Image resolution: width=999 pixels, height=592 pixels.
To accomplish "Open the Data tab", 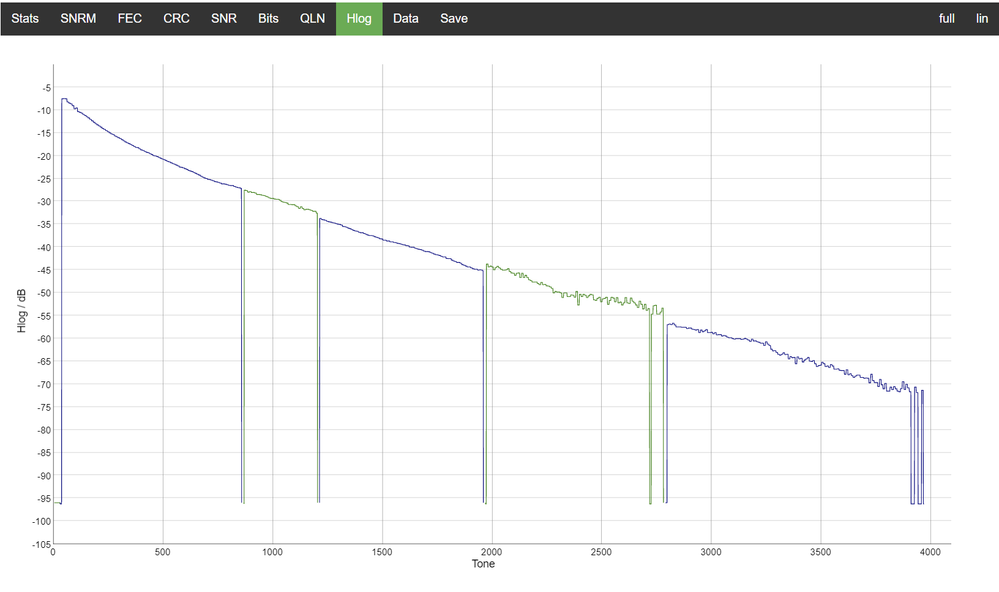I will (x=406, y=18).
